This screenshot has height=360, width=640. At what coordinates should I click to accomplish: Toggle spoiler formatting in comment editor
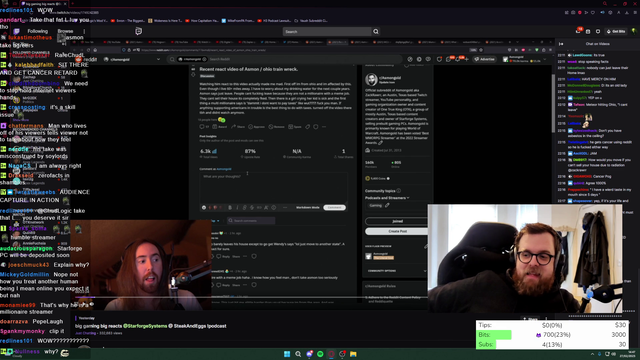[x=274, y=207]
